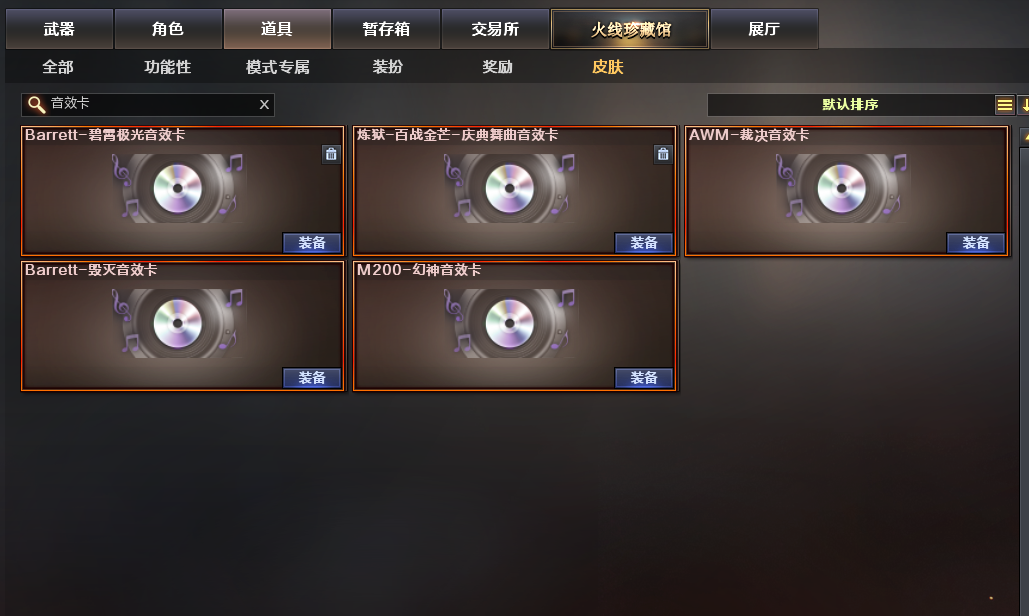Select the 功能性 sub-category

[167, 67]
